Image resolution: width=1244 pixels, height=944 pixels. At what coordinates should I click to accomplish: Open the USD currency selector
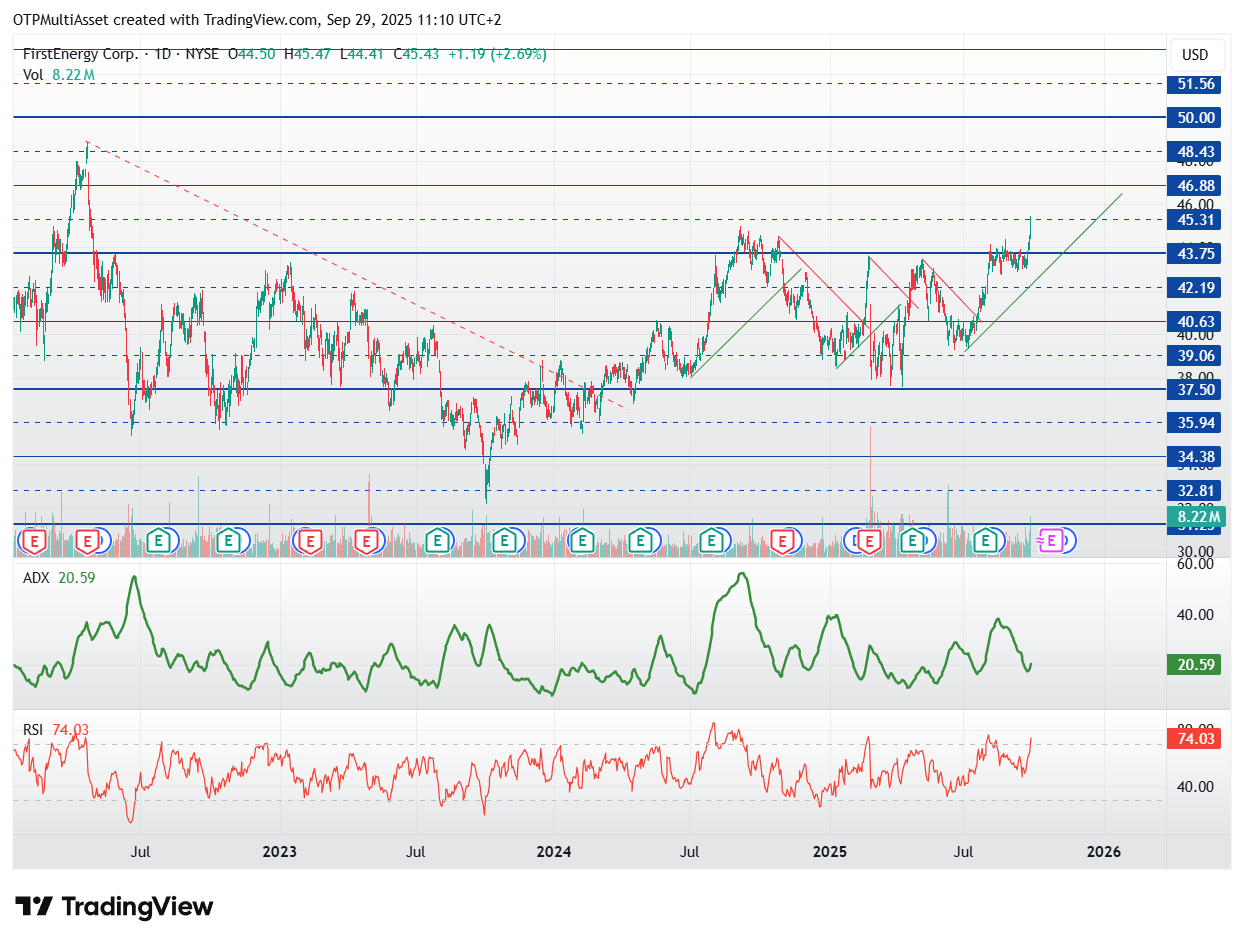click(x=1195, y=55)
